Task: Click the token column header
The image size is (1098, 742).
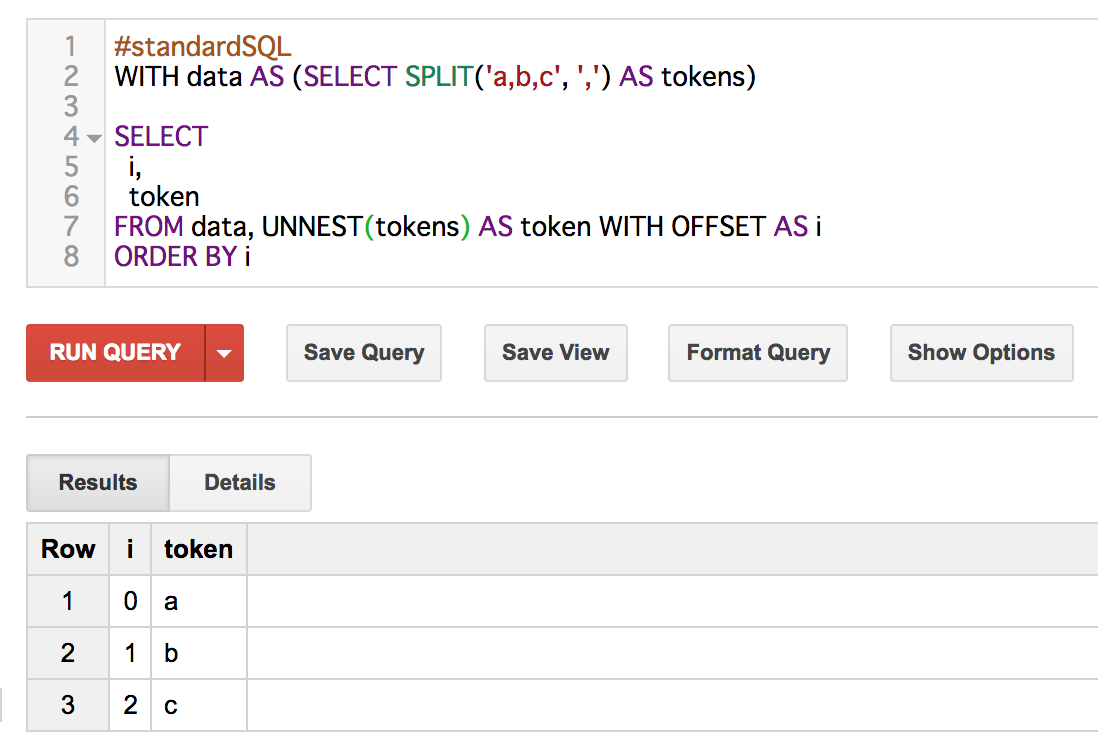Action: pos(198,548)
